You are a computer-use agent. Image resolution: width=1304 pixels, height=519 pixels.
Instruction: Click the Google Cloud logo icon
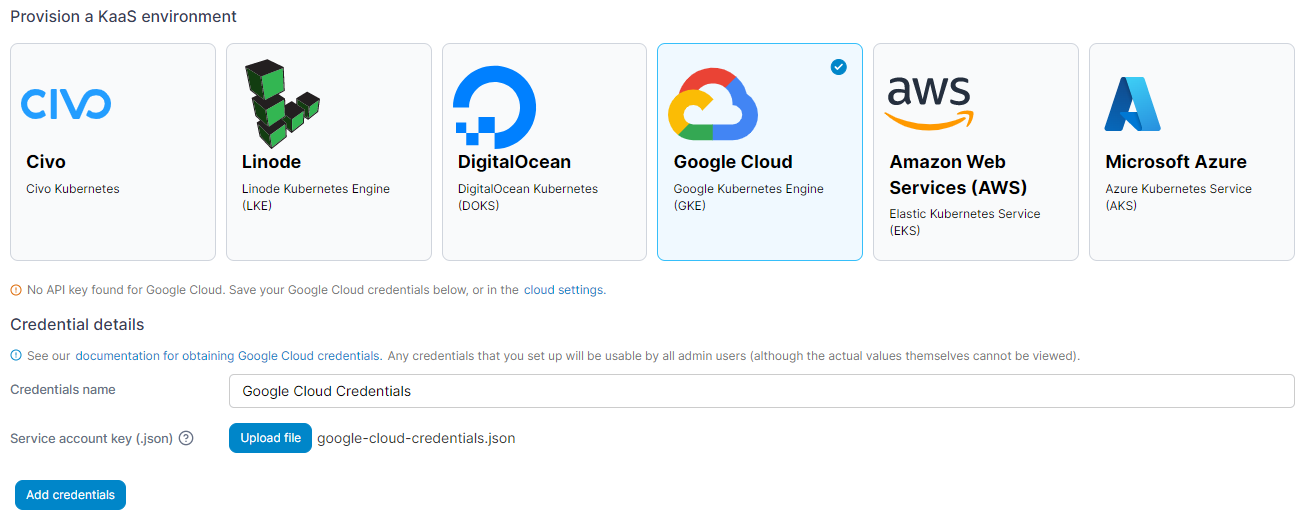[713, 104]
